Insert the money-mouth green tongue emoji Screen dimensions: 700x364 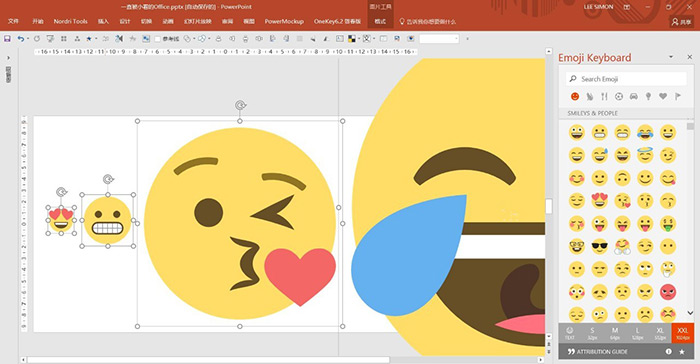coord(668,223)
